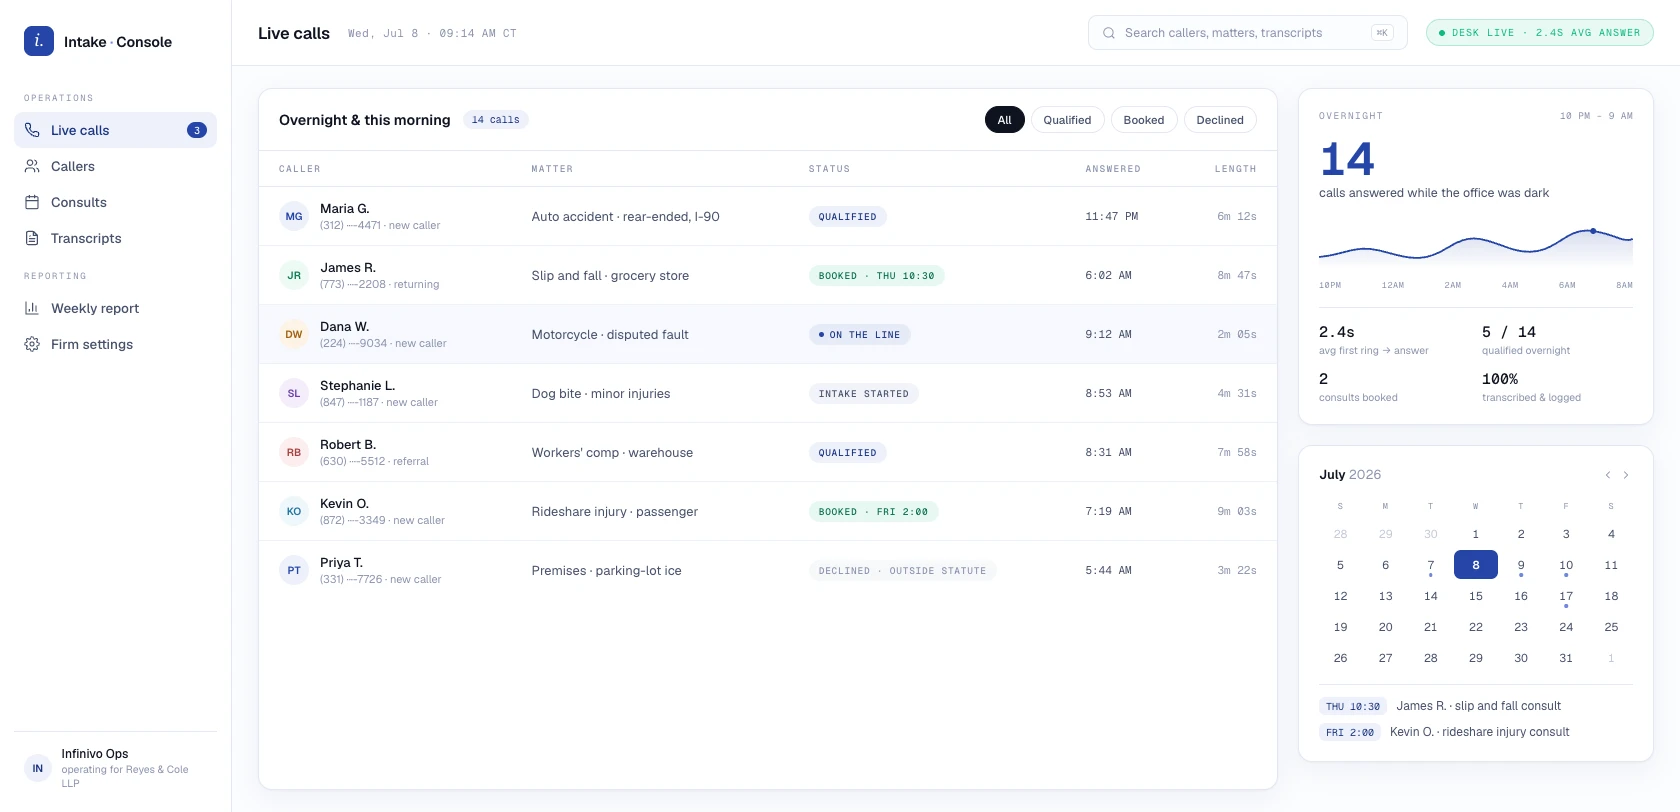Click the overnight chart data point marker
Image resolution: width=1680 pixels, height=812 pixels.
pyautogui.click(x=1593, y=231)
